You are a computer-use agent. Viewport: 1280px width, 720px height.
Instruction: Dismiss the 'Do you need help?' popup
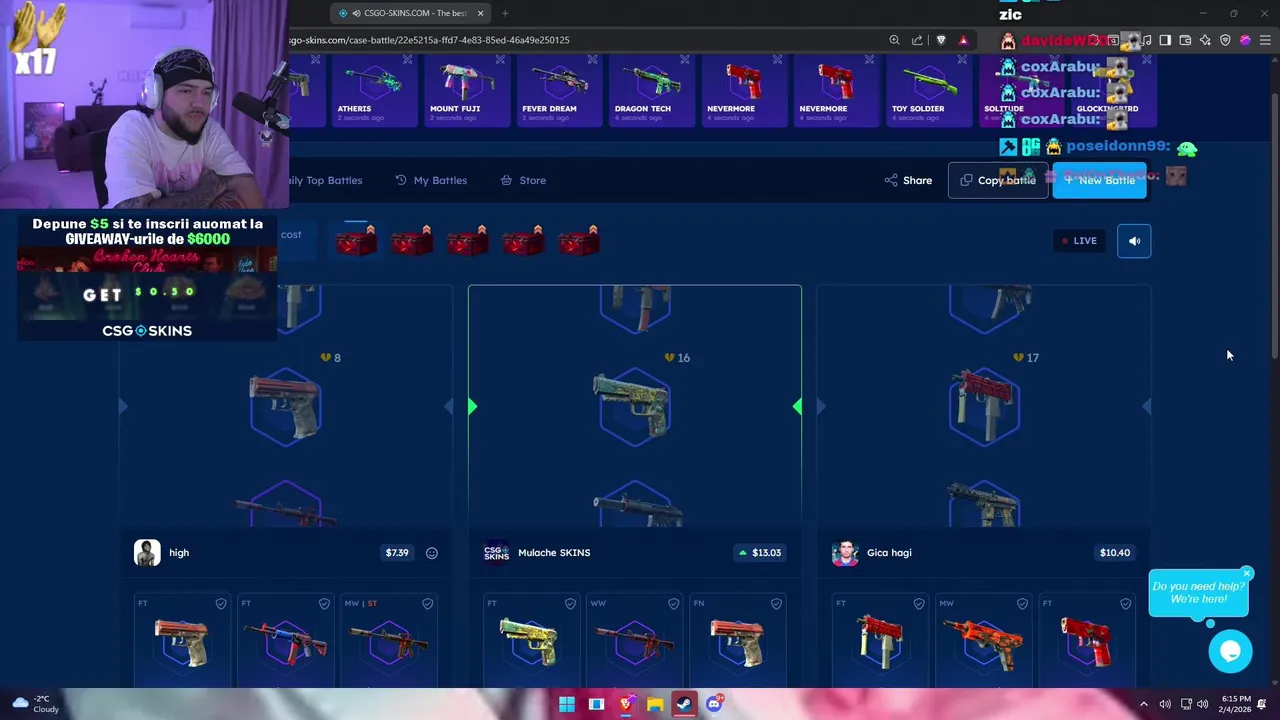tap(1247, 573)
